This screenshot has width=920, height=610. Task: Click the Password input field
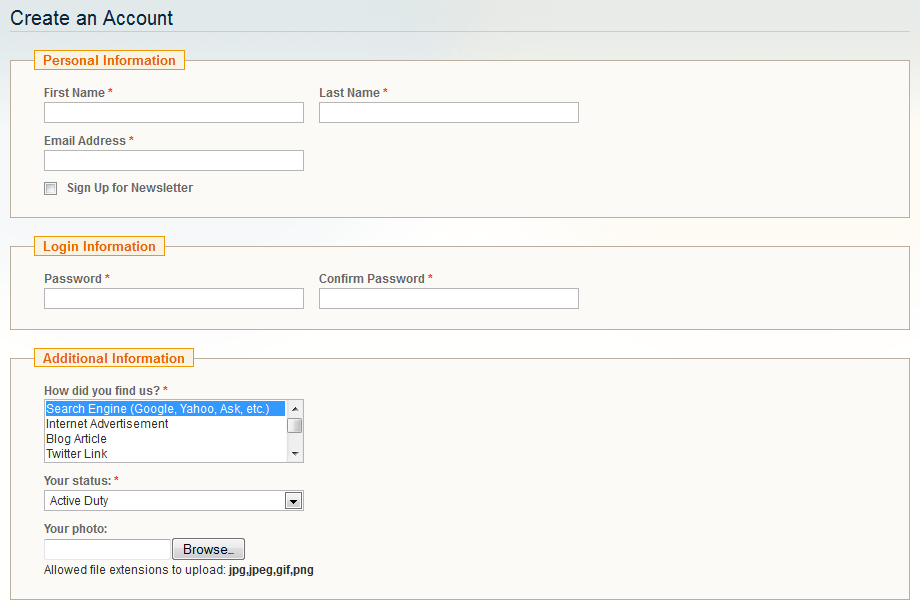[x=174, y=299]
